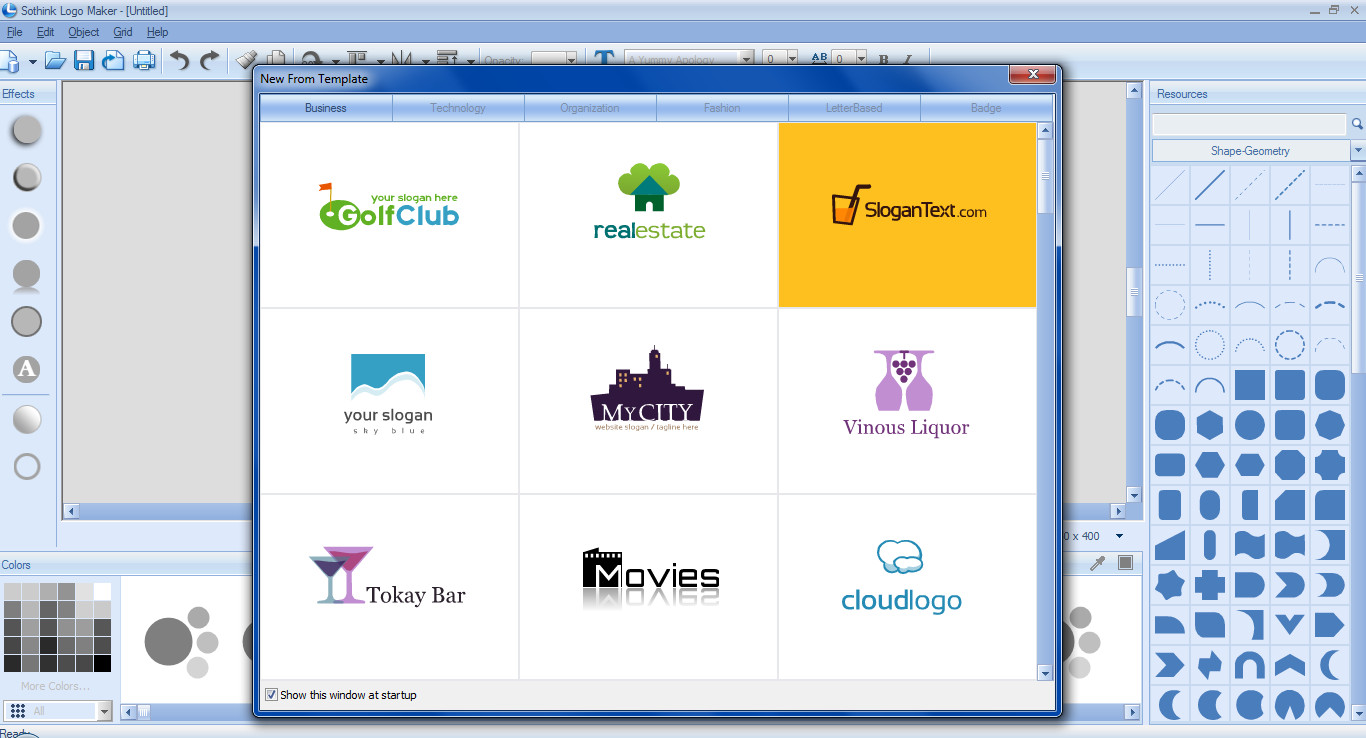The width and height of the screenshot is (1366, 738).
Task: Choose the dashed circle shape in Resources
Action: [x=1170, y=304]
